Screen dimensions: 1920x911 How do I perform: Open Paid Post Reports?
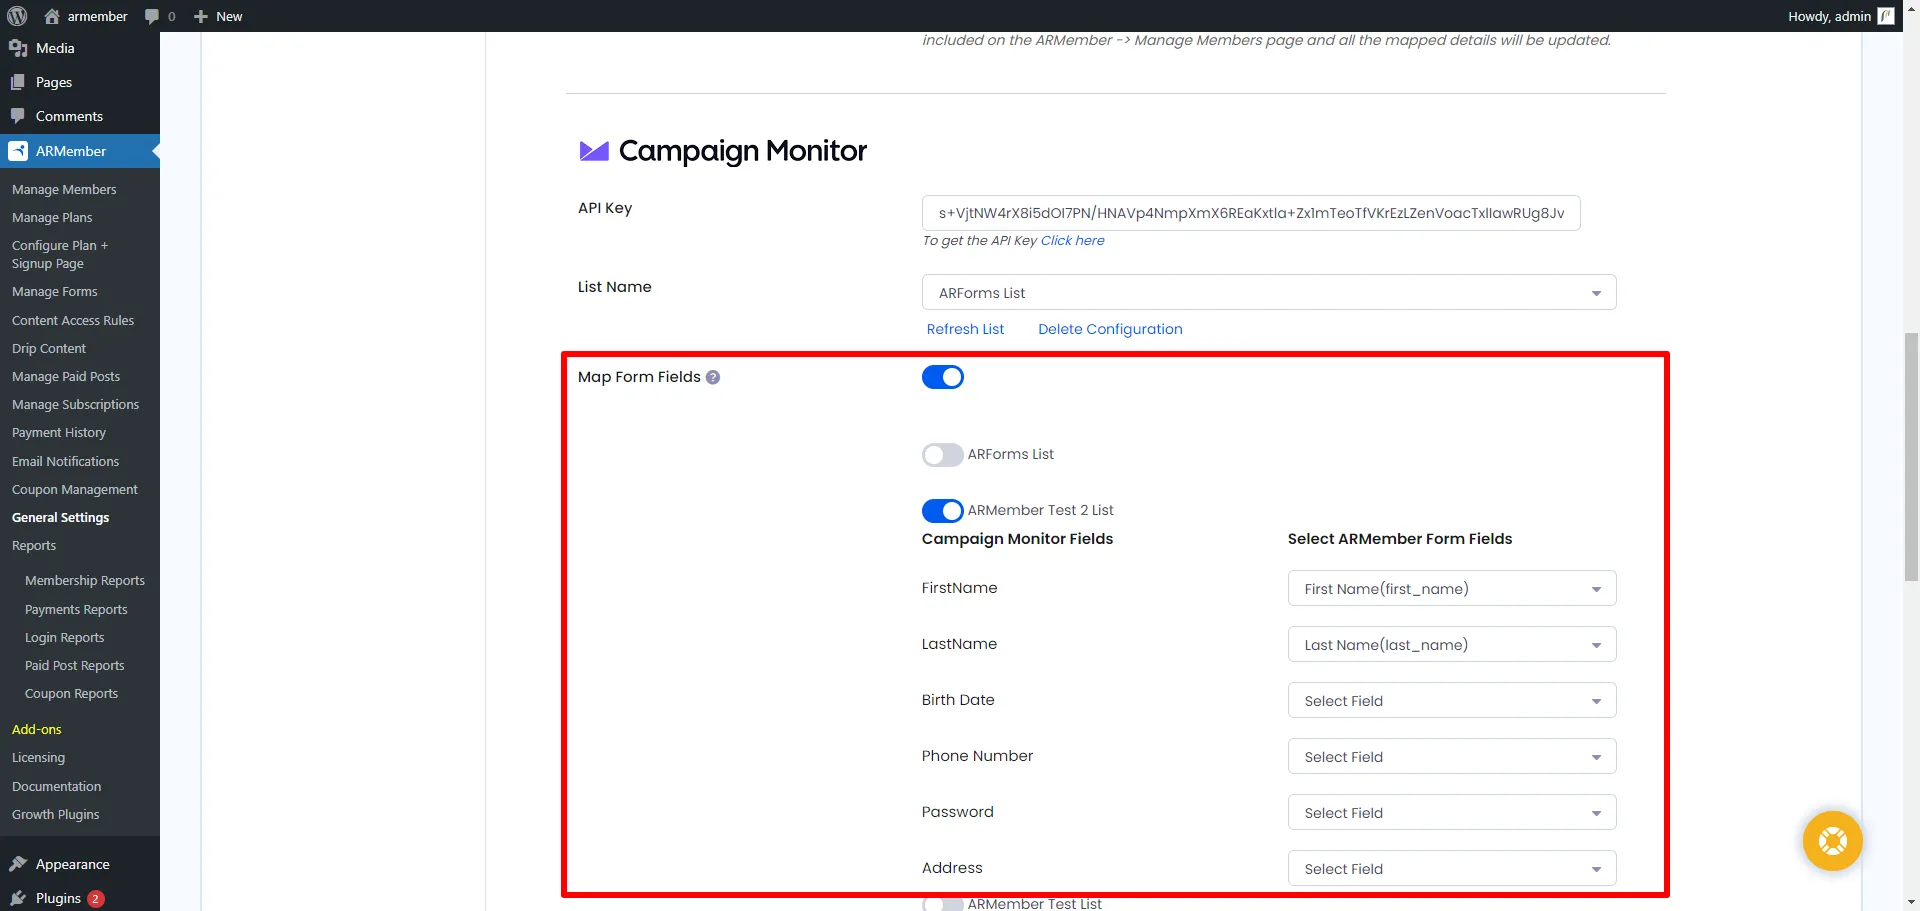[75, 665]
